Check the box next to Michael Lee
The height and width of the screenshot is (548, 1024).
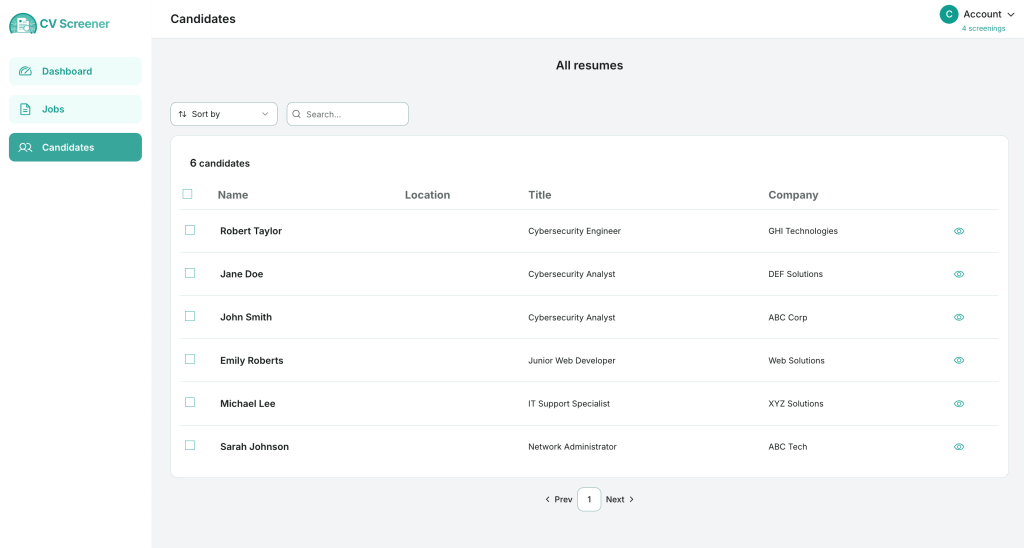(x=190, y=402)
